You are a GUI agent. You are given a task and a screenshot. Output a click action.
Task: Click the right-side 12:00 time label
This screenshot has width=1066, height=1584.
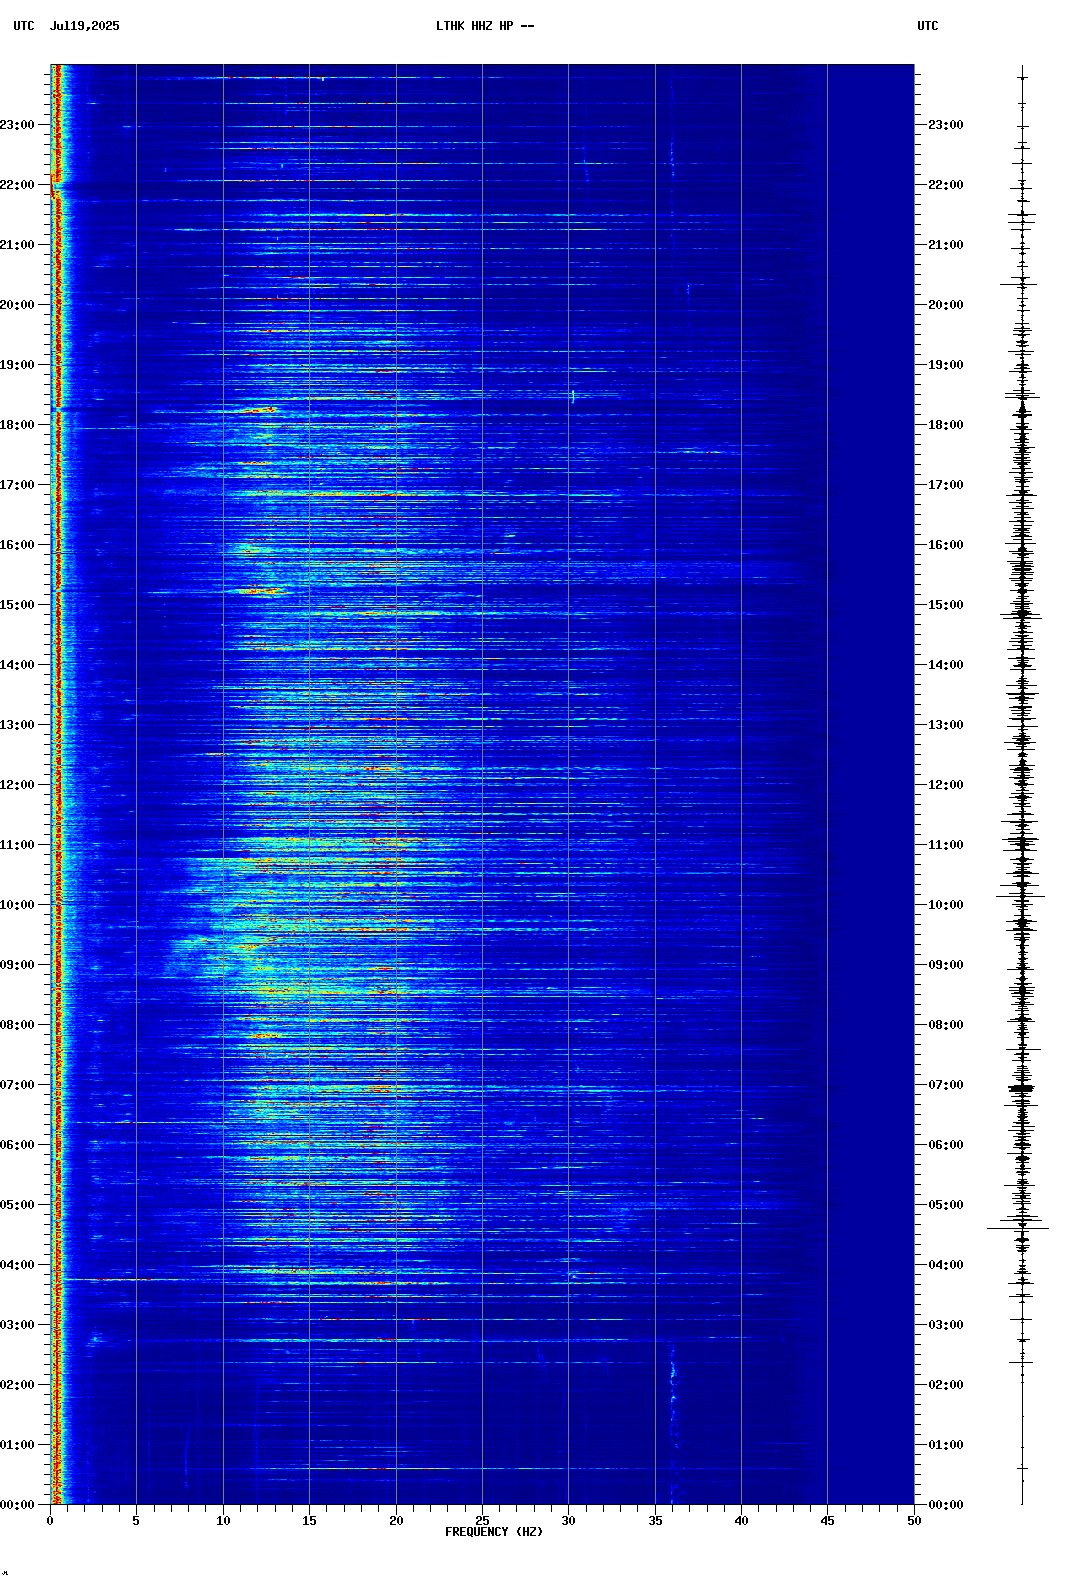pyautogui.click(x=946, y=785)
